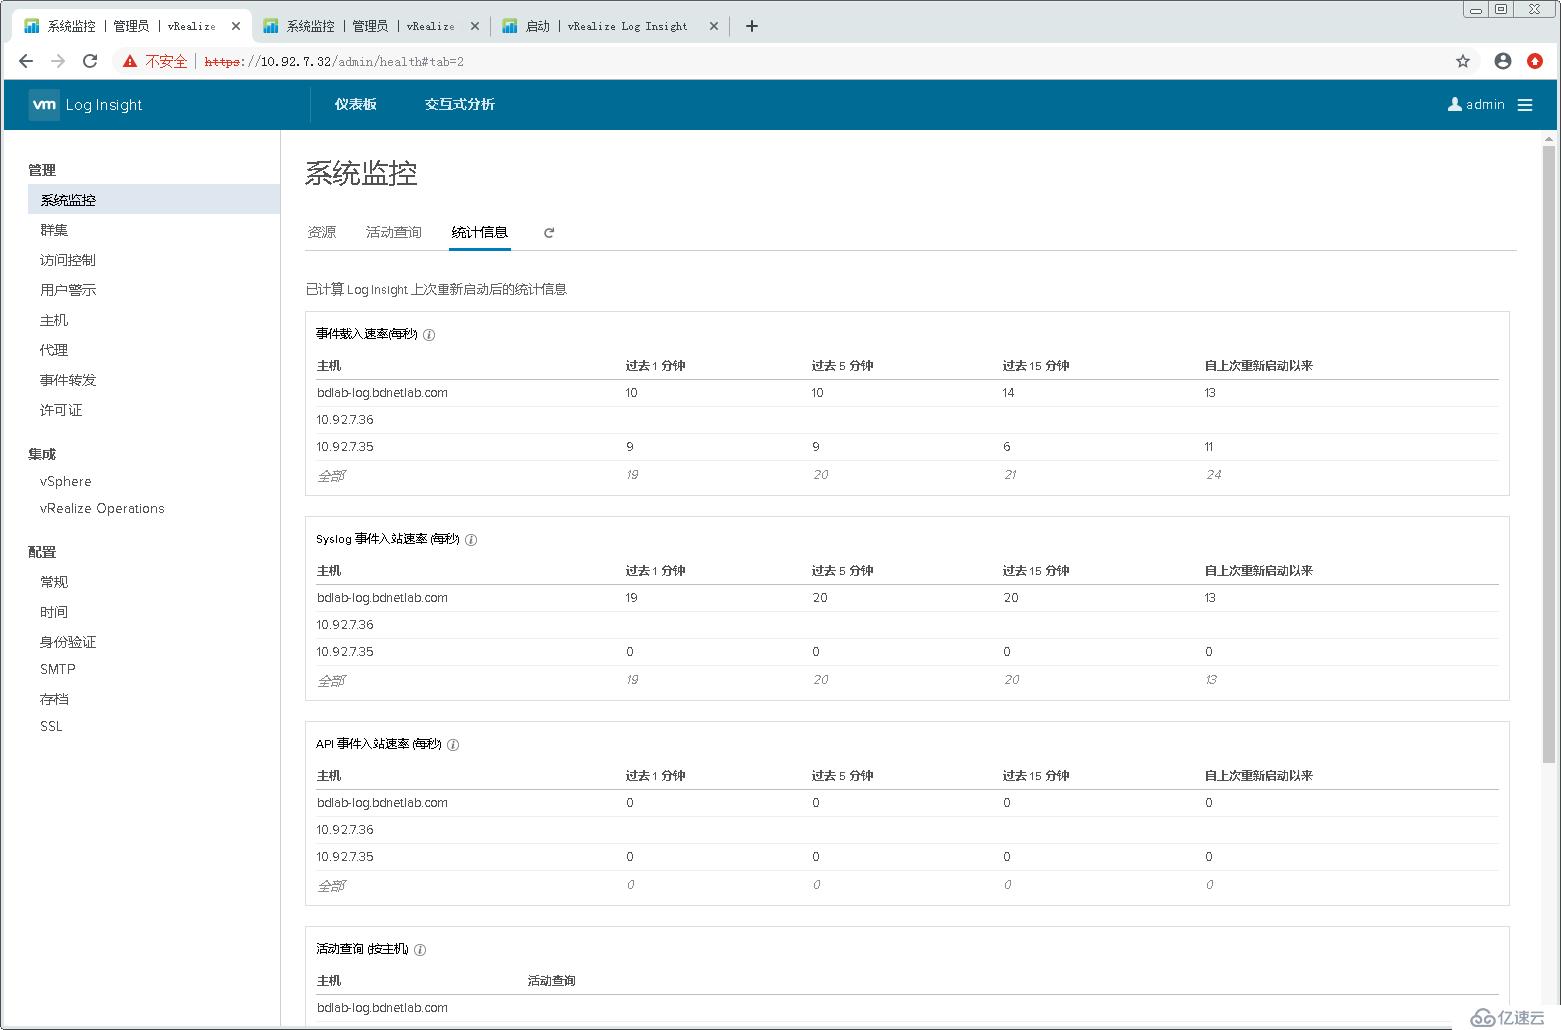Bookmark page with the star icon
Image resolution: width=1561 pixels, height=1030 pixels.
coord(1463,61)
